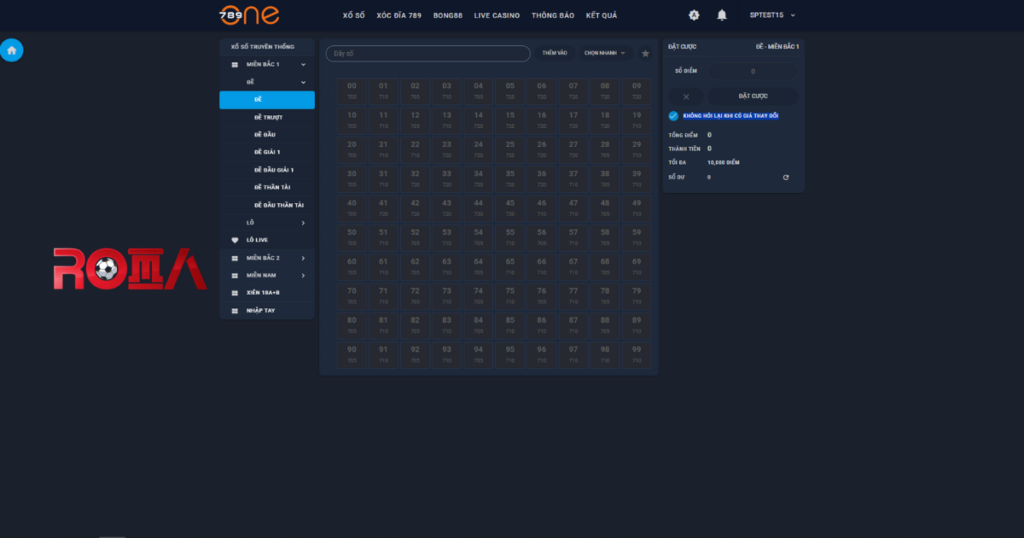Go to Kết Quả page

601,16
